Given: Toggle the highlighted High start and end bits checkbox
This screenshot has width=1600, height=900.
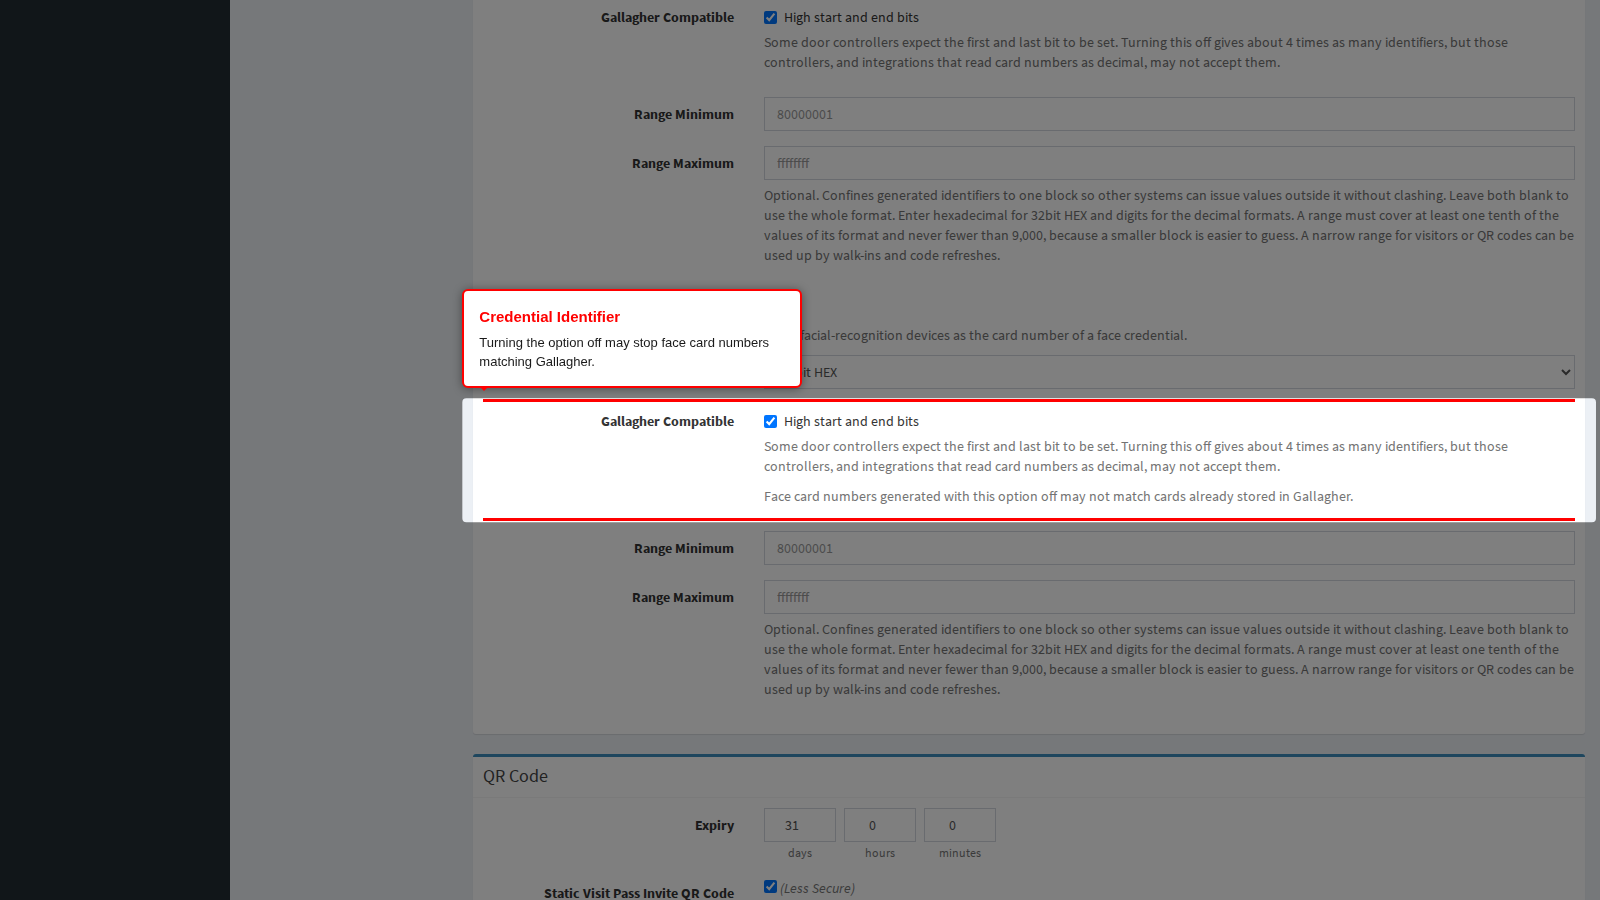Looking at the screenshot, I should pyautogui.click(x=770, y=422).
